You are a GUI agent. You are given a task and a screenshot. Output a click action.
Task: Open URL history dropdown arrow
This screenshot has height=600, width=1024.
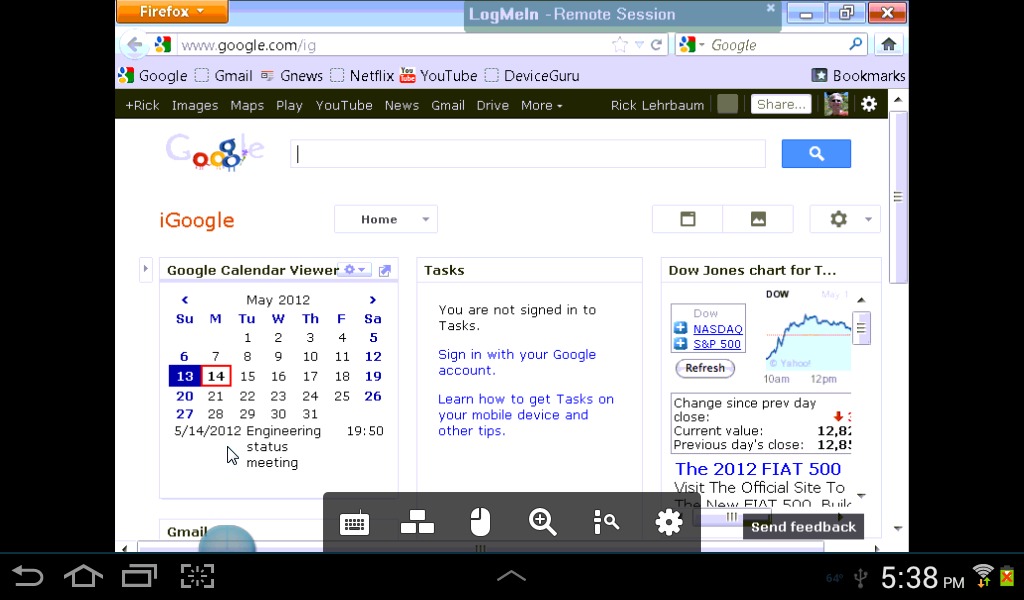tap(639, 45)
